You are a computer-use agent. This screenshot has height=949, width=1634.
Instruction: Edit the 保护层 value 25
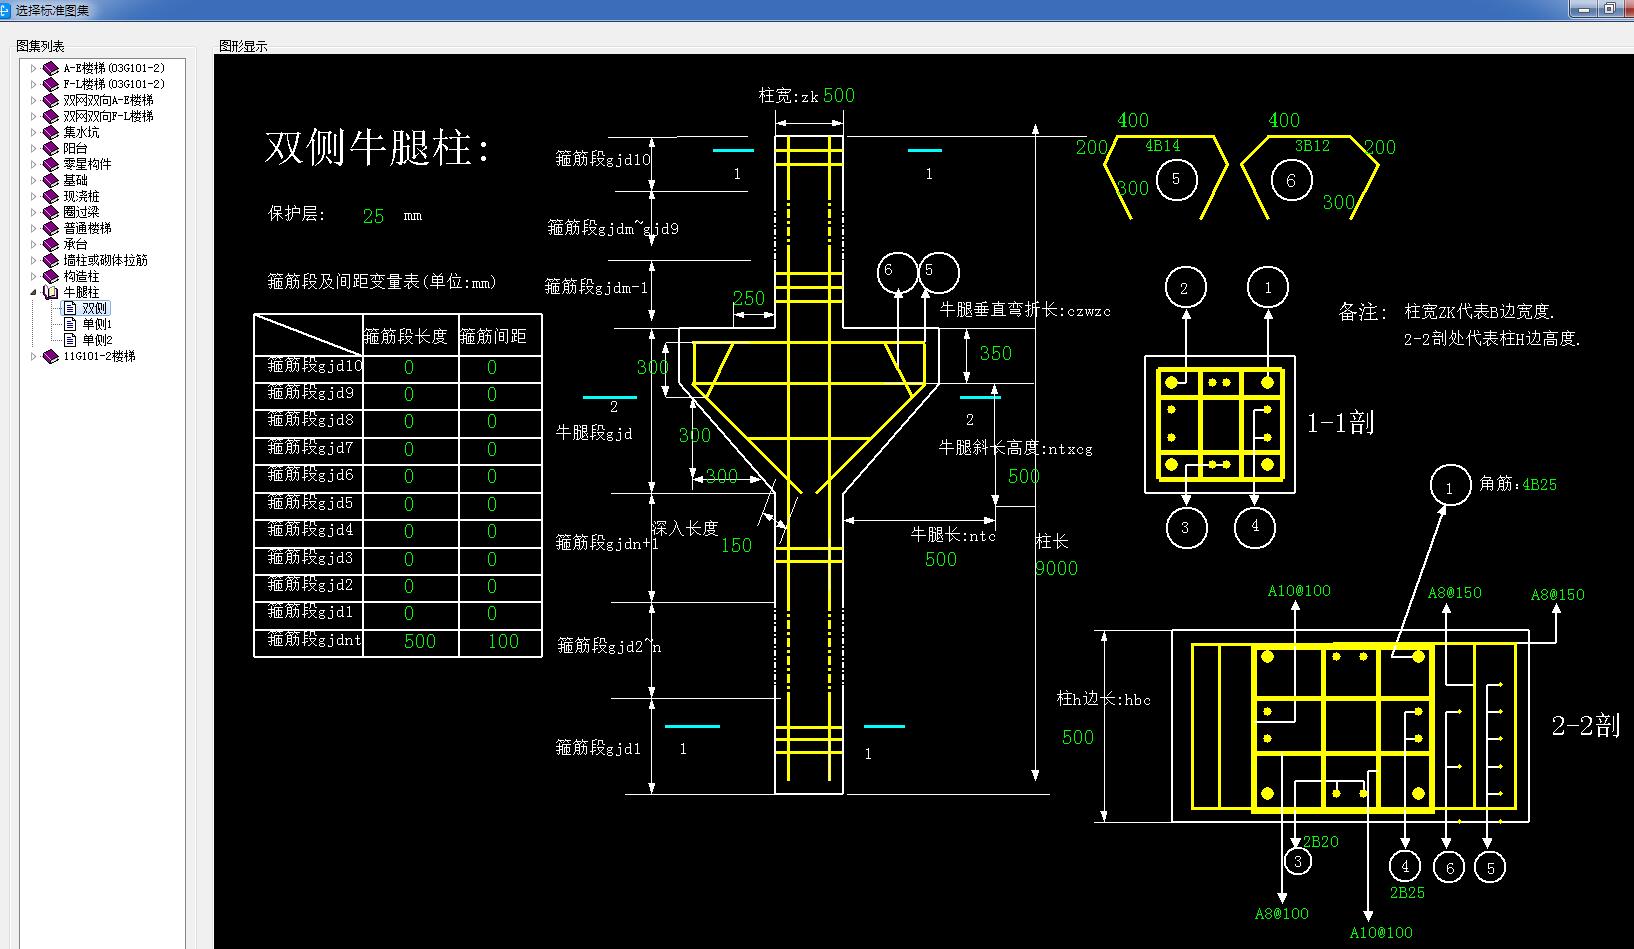[373, 216]
